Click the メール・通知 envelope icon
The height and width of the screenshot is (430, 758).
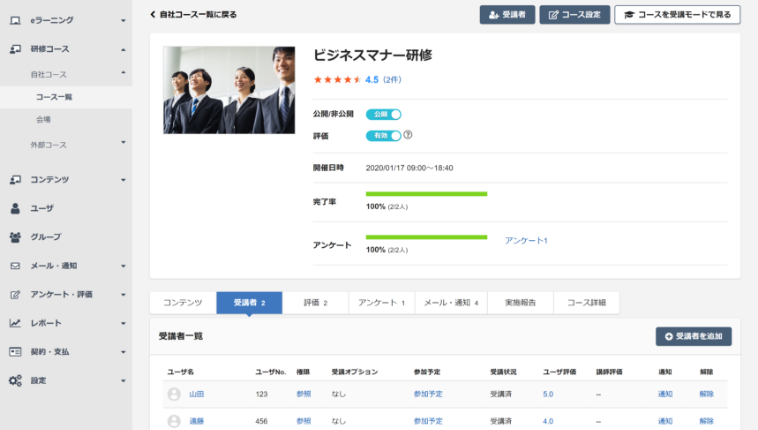coord(15,266)
